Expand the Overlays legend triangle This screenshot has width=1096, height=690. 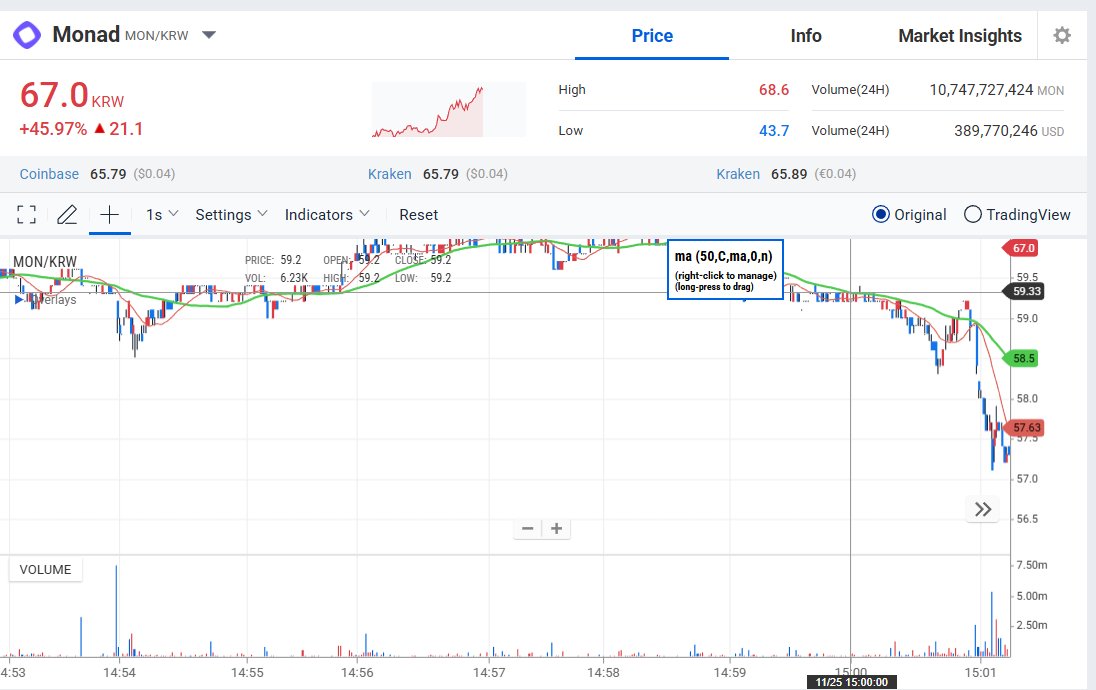(20, 300)
